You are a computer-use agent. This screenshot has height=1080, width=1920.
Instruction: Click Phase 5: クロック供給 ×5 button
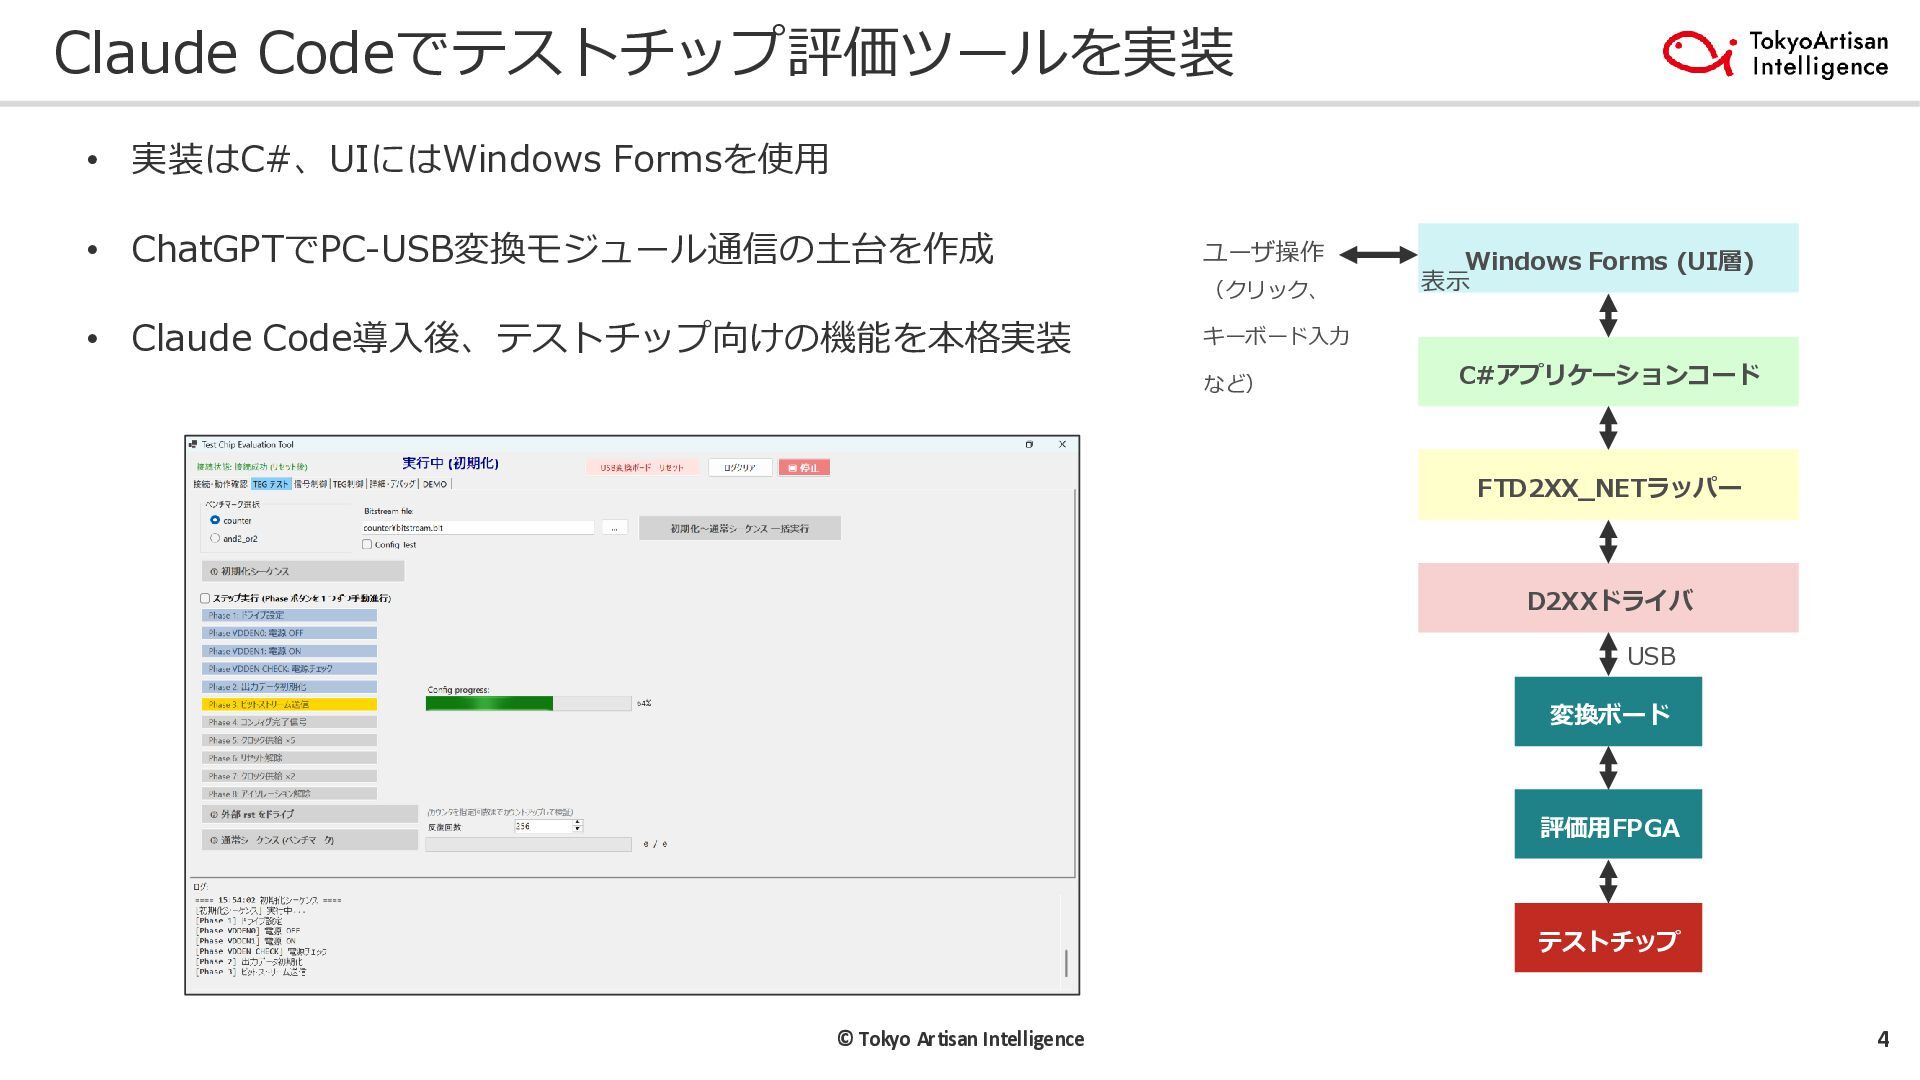[x=289, y=740]
